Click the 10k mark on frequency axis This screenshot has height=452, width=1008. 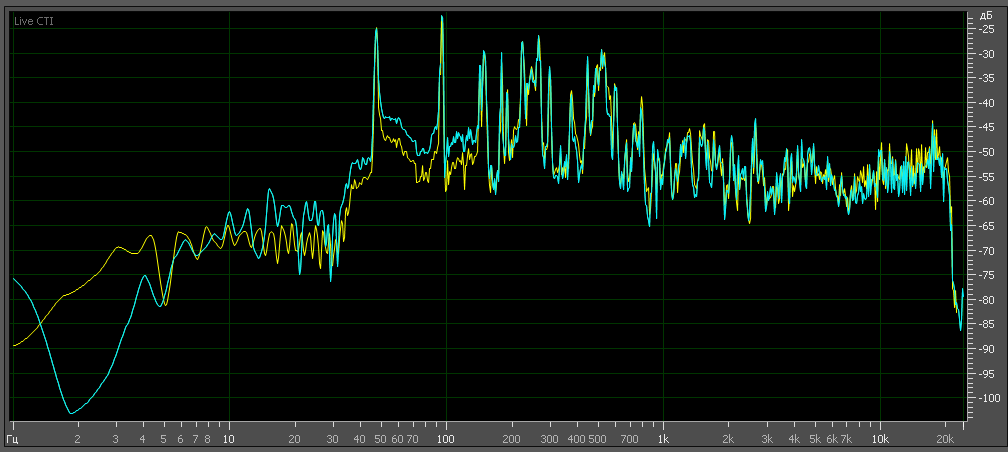coord(880,438)
